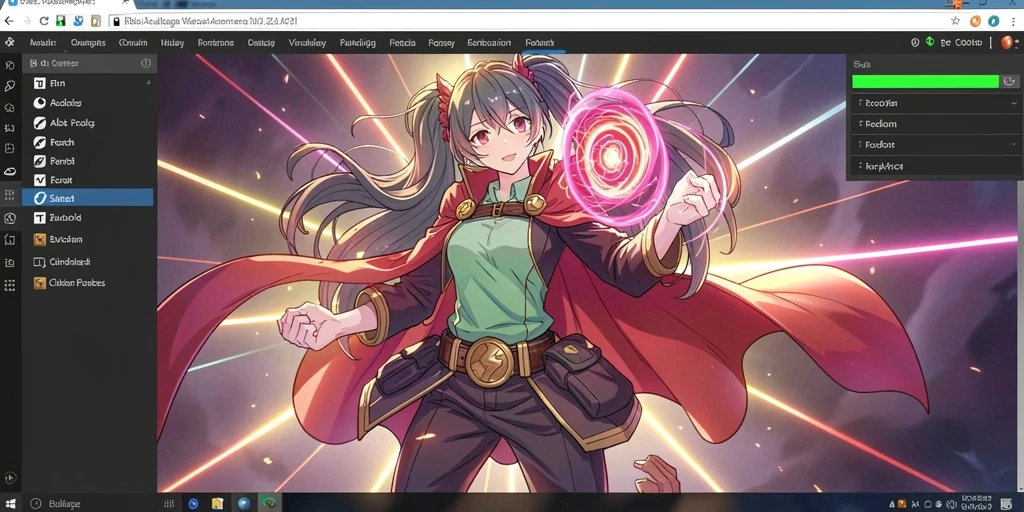Click the cloud-shaped icon in left sidebar

[10, 171]
